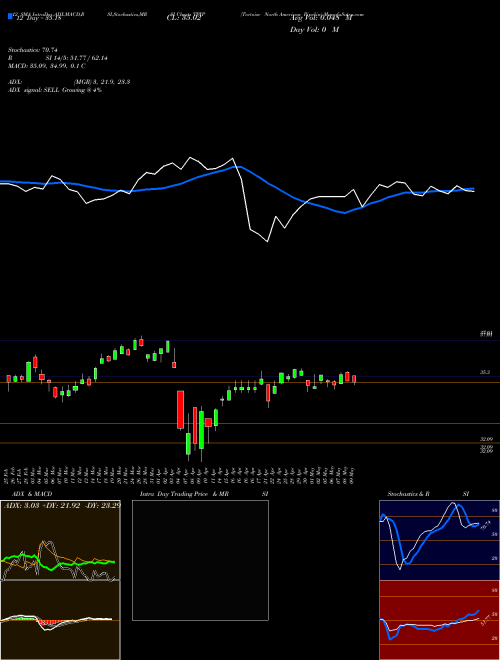
Task: Click the empty Intra Day Trading chart box
Action: coord(200,560)
